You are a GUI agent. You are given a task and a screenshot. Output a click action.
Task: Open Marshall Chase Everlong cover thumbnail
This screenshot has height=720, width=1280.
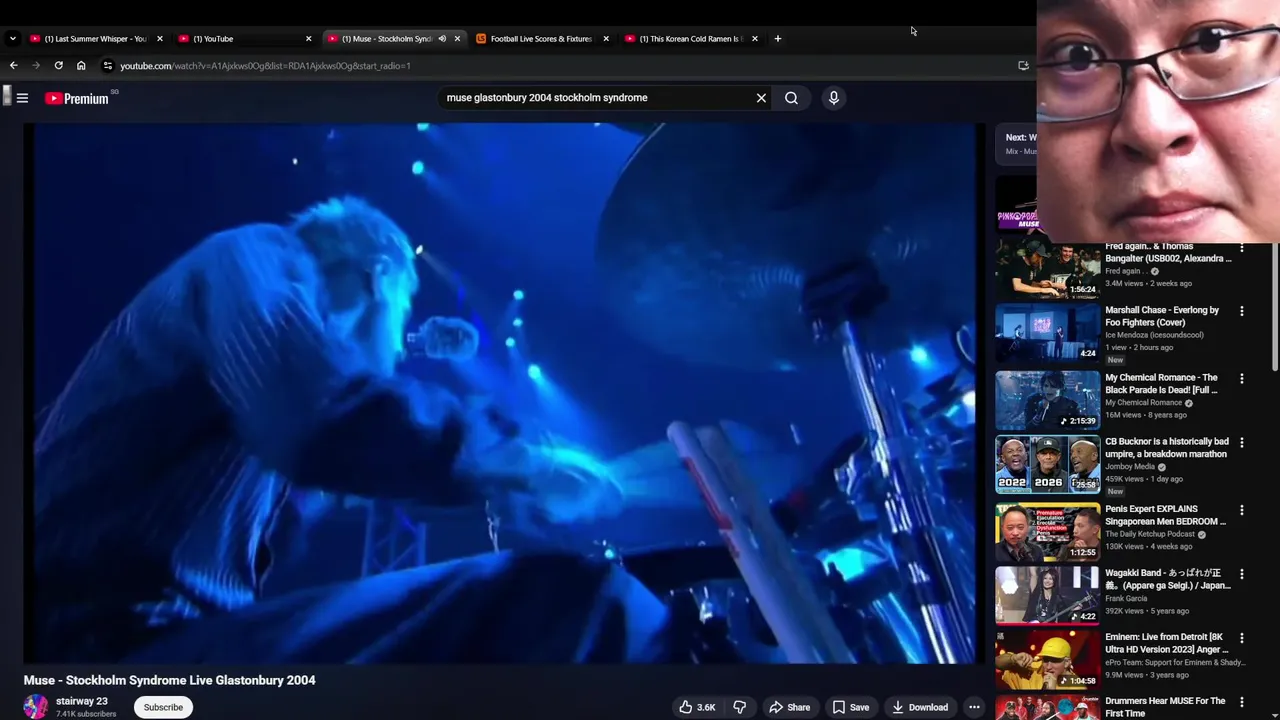pos(1047,332)
